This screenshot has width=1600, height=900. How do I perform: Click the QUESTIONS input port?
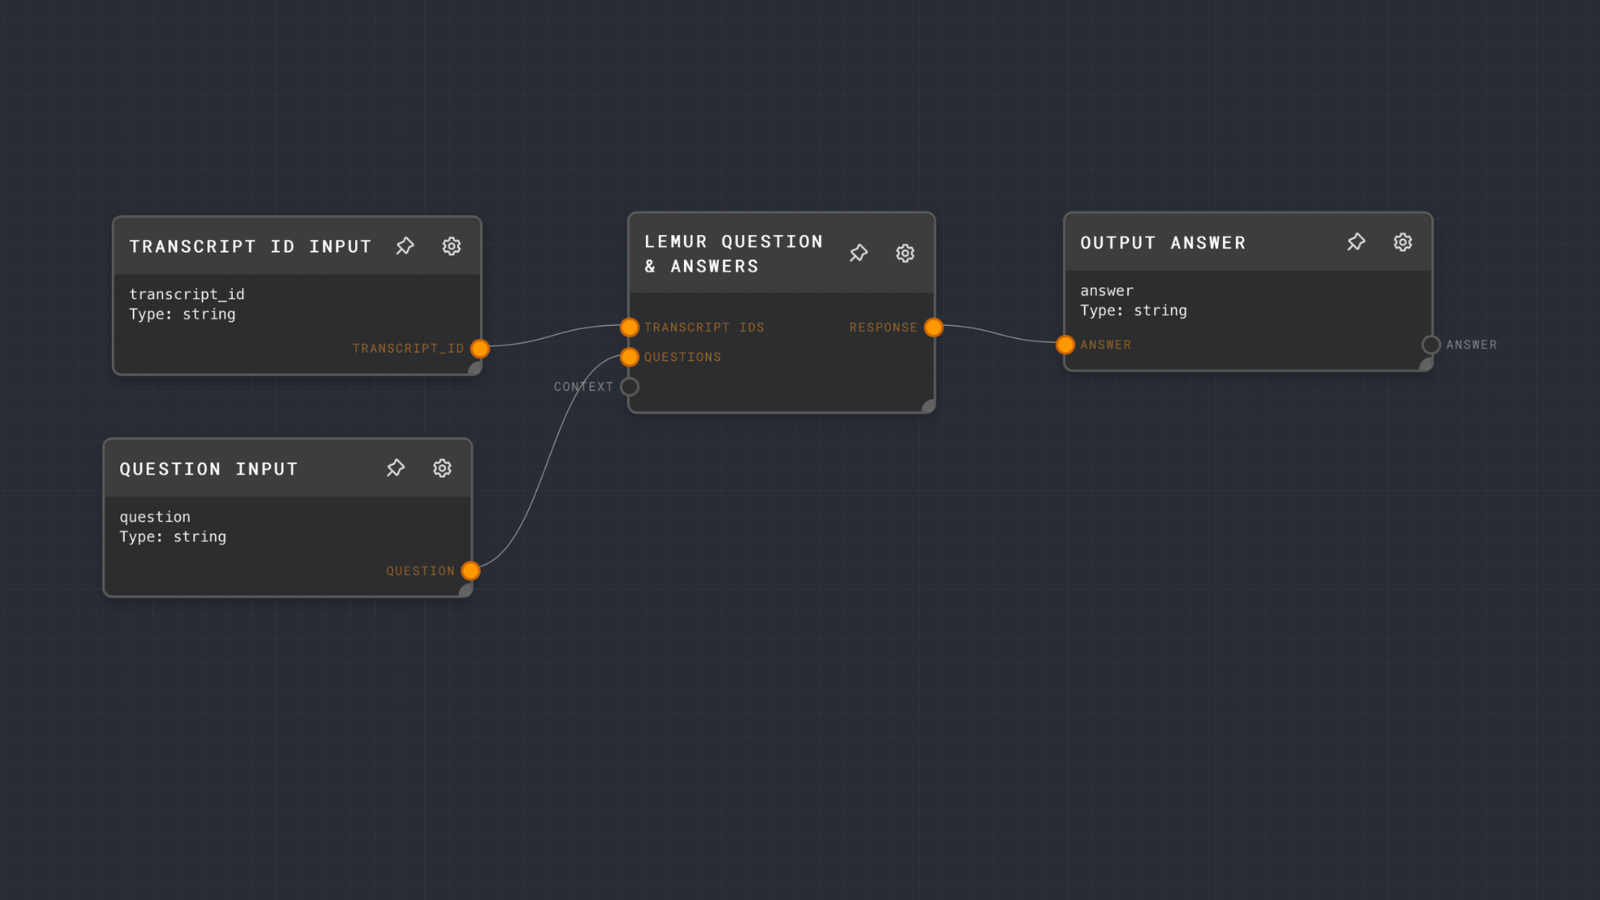[629, 357]
